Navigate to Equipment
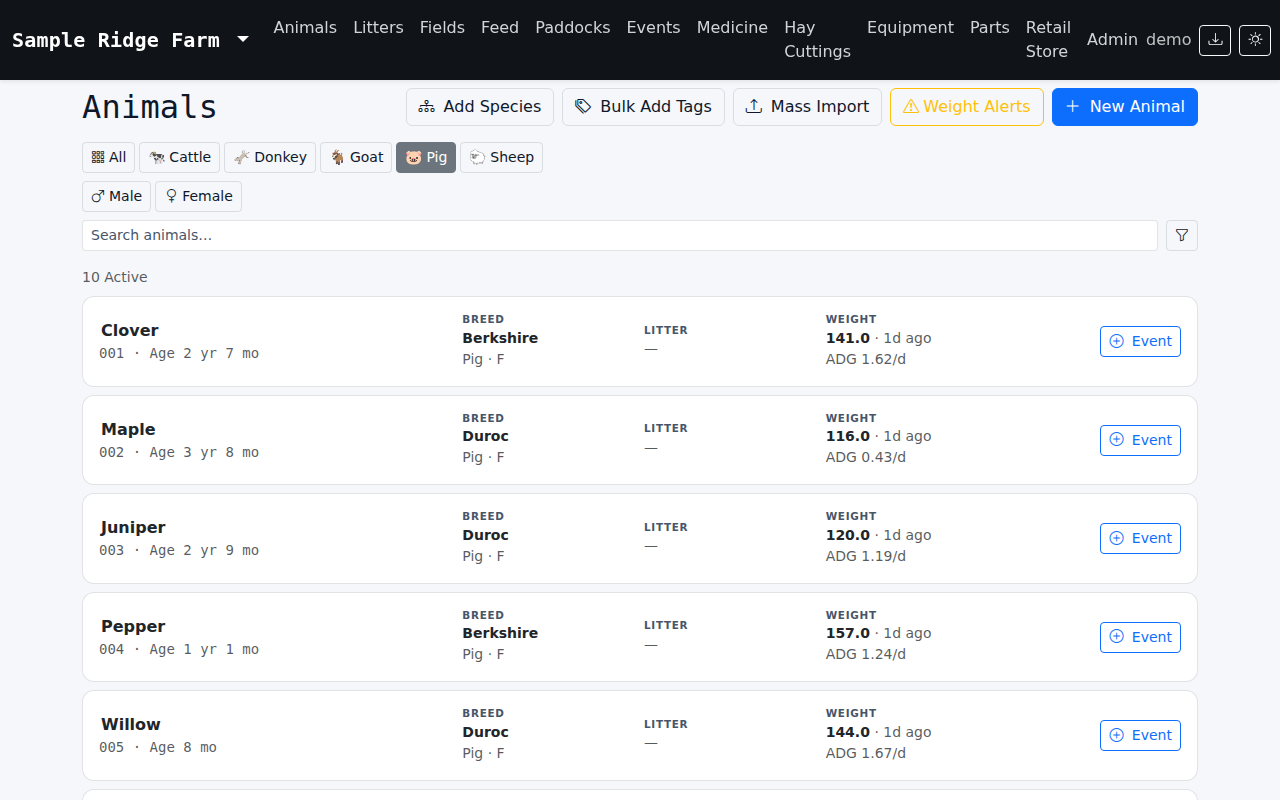This screenshot has width=1280, height=800. 910,28
